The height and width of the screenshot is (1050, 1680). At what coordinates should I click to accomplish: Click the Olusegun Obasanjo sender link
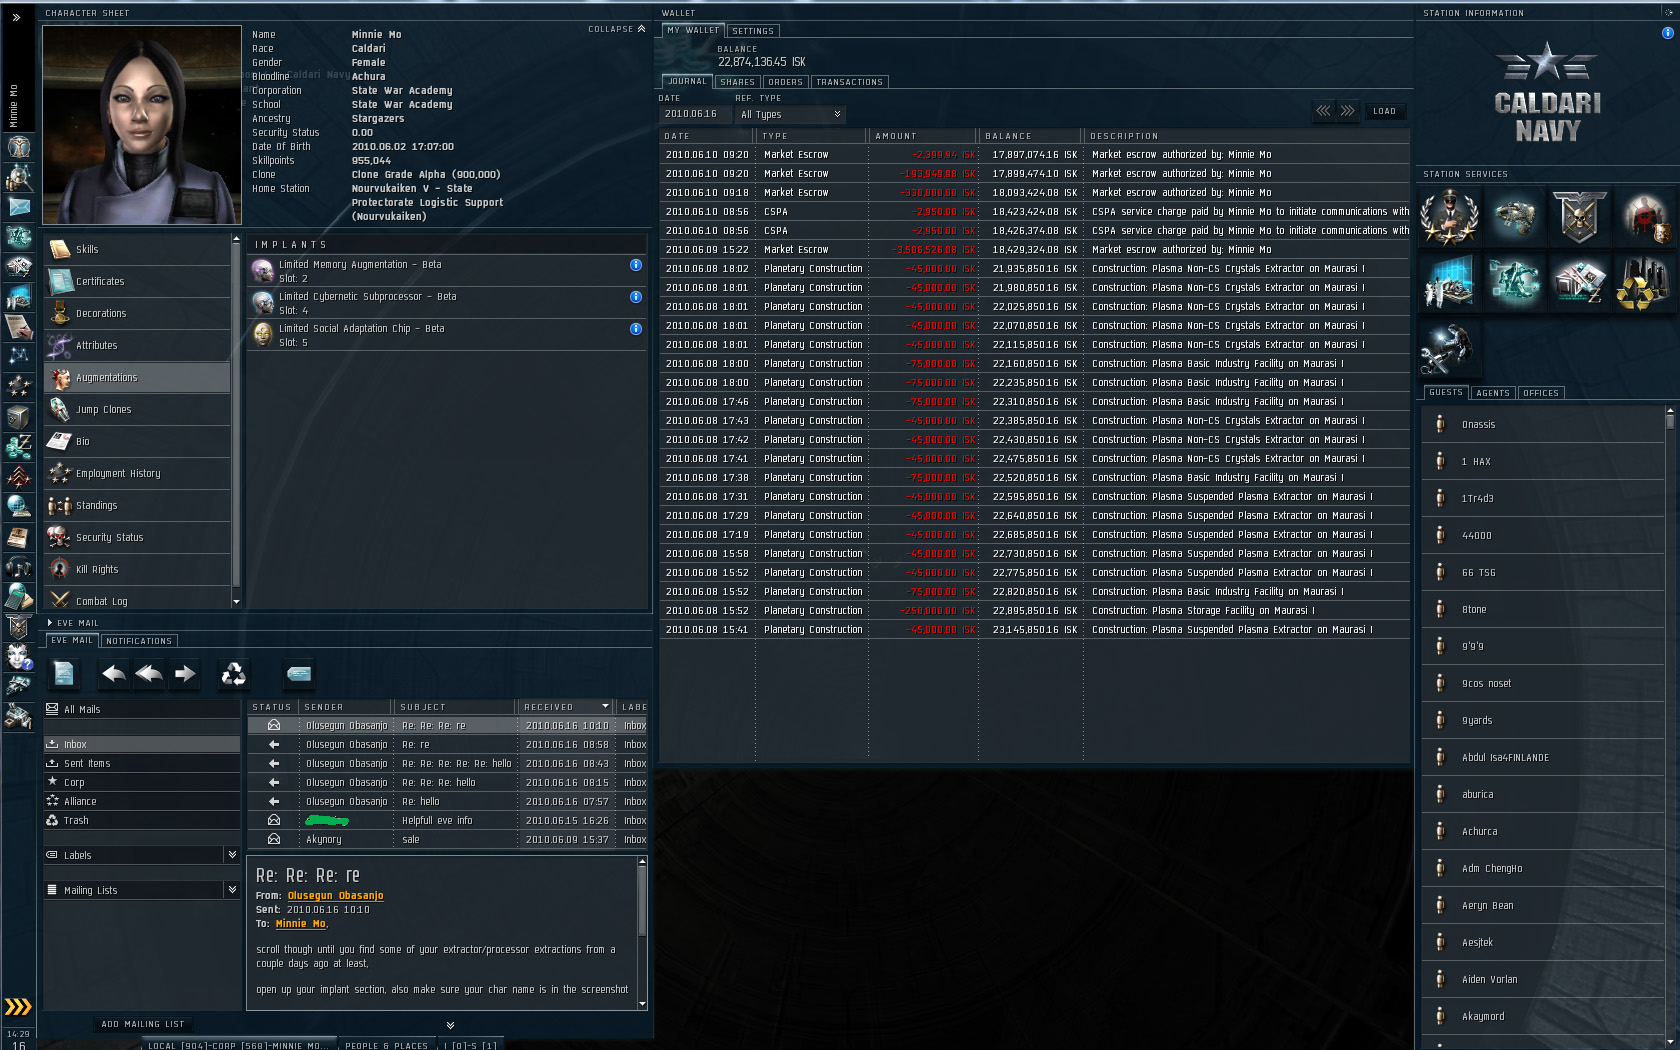[335, 896]
